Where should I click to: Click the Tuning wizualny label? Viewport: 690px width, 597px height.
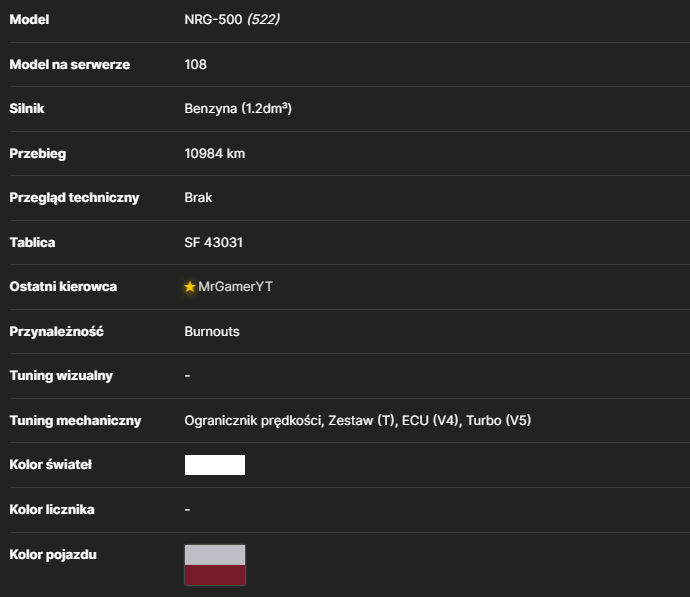pyautogui.click(x=61, y=376)
